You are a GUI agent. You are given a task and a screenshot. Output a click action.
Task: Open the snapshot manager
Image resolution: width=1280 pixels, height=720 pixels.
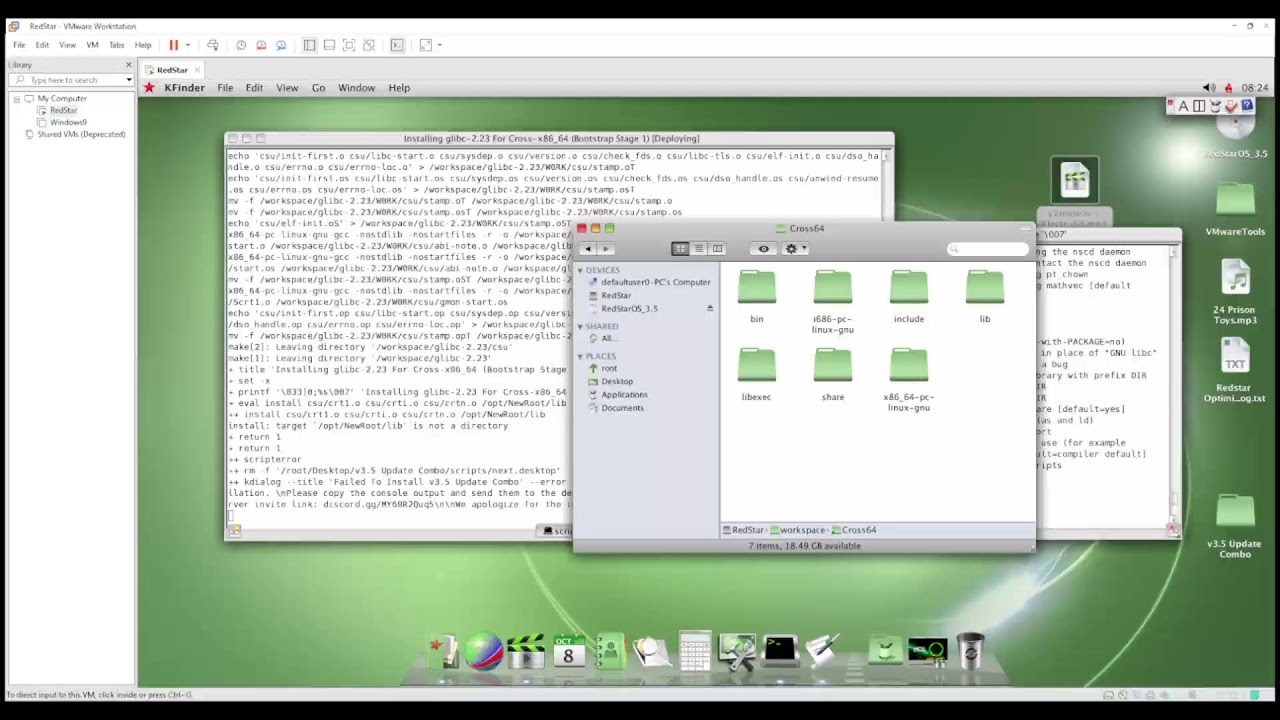tap(281, 45)
